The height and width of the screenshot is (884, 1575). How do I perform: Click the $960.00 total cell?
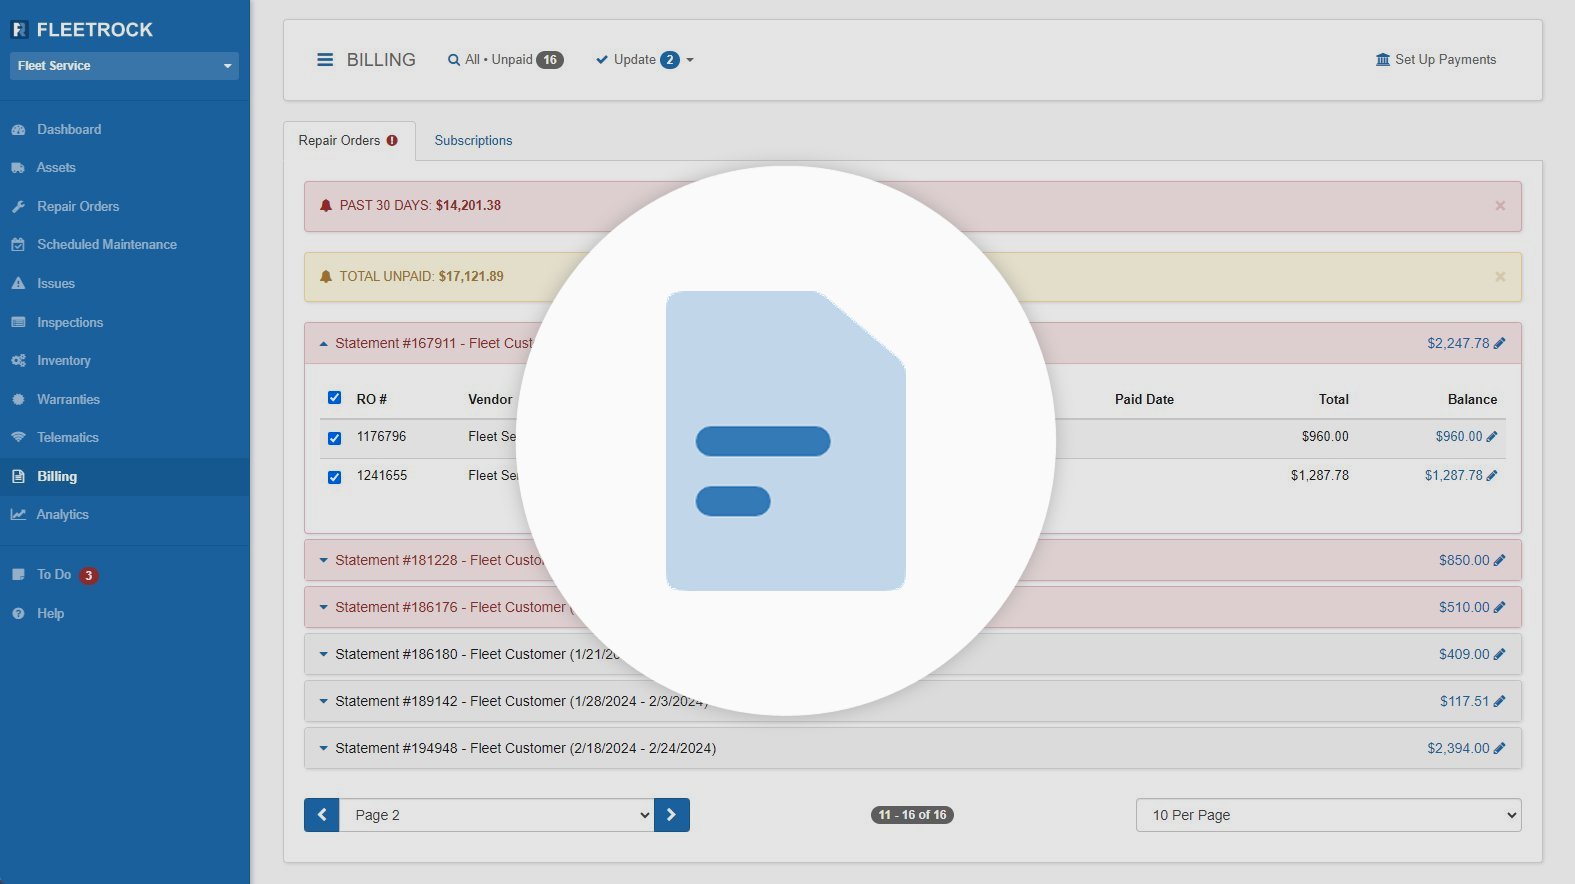[1325, 437]
